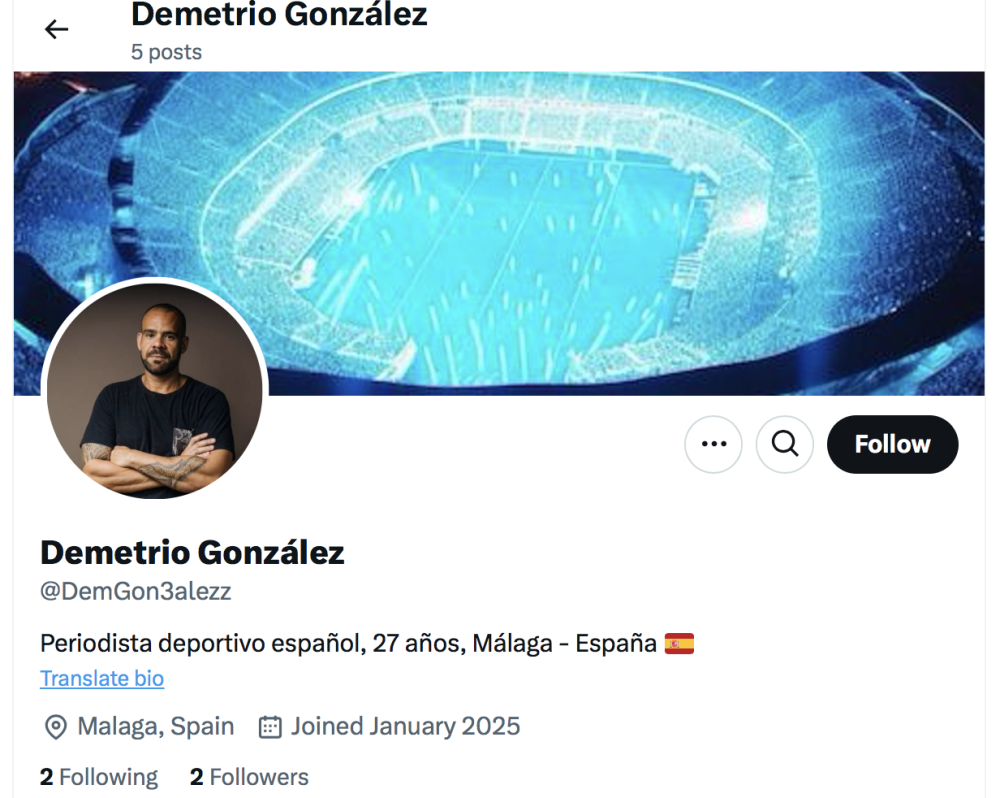View the 2 Following list
The image size is (1000, 798).
(x=99, y=777)
